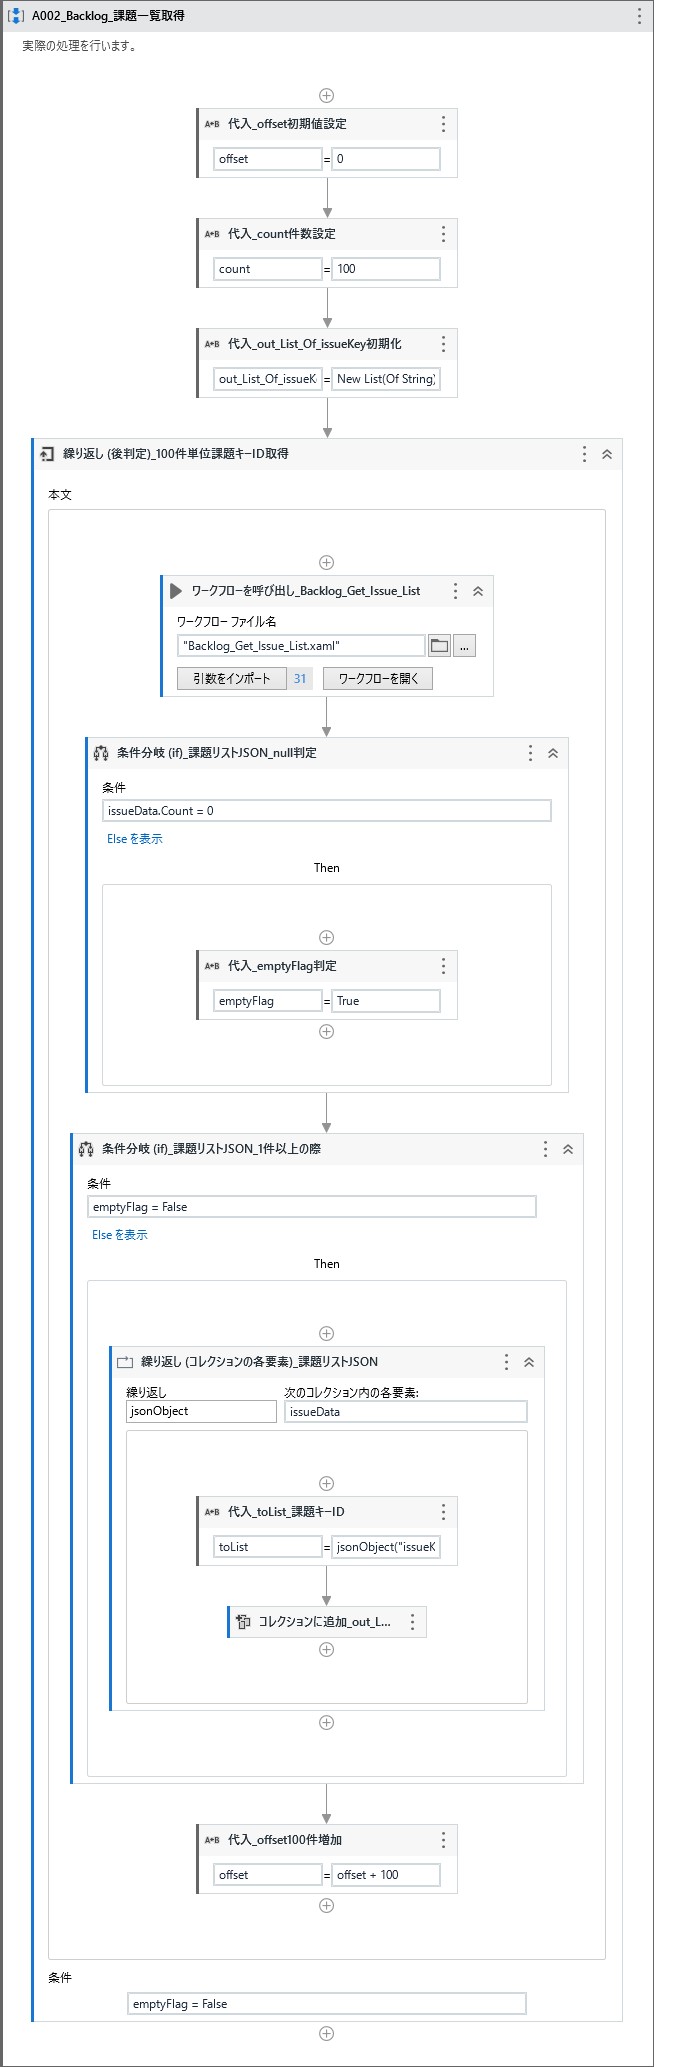Open the three-dot menu on 代入_emptyFlag判定
This screenshot has height=2067, width=674.
(x=442, y=966)
